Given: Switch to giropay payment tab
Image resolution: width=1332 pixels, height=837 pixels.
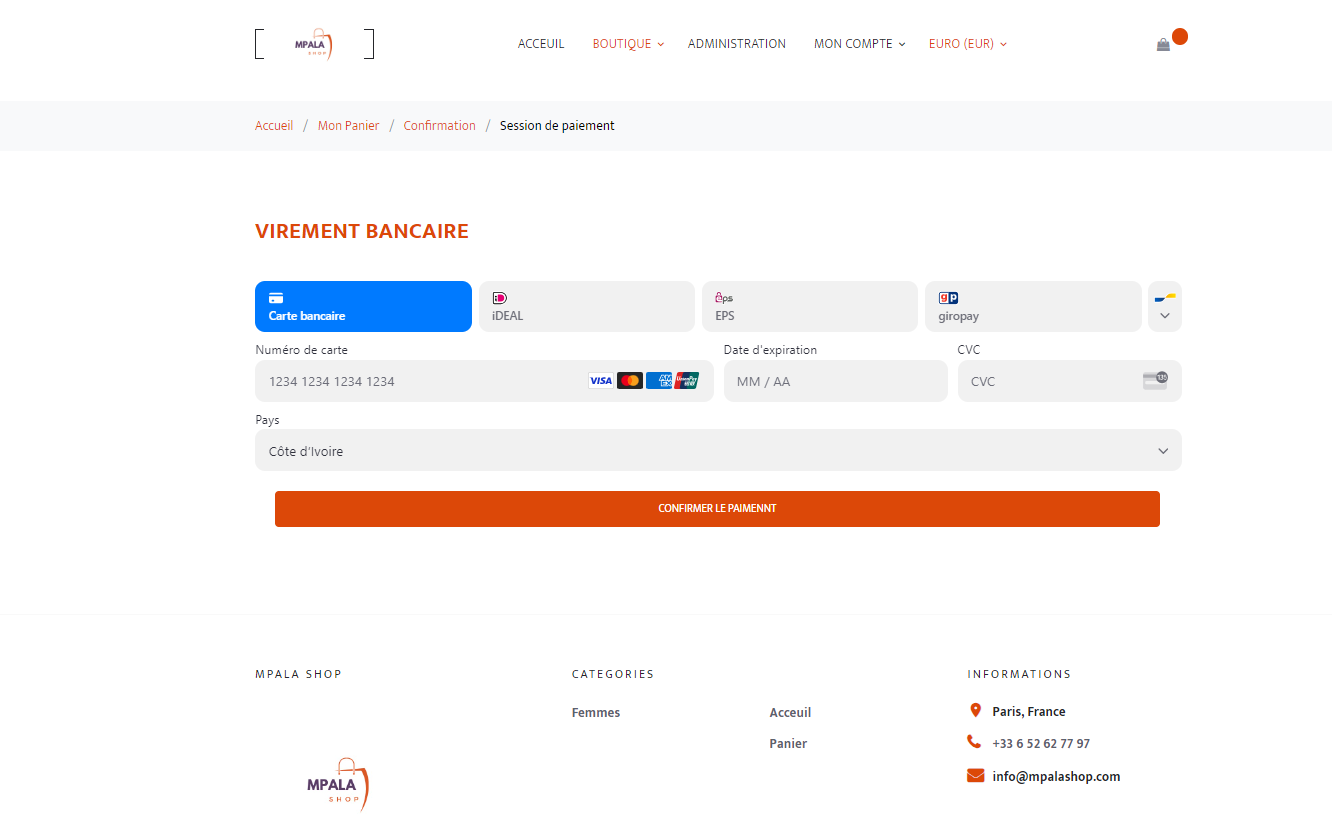Looking at the screenshot, I should 1032,306.
